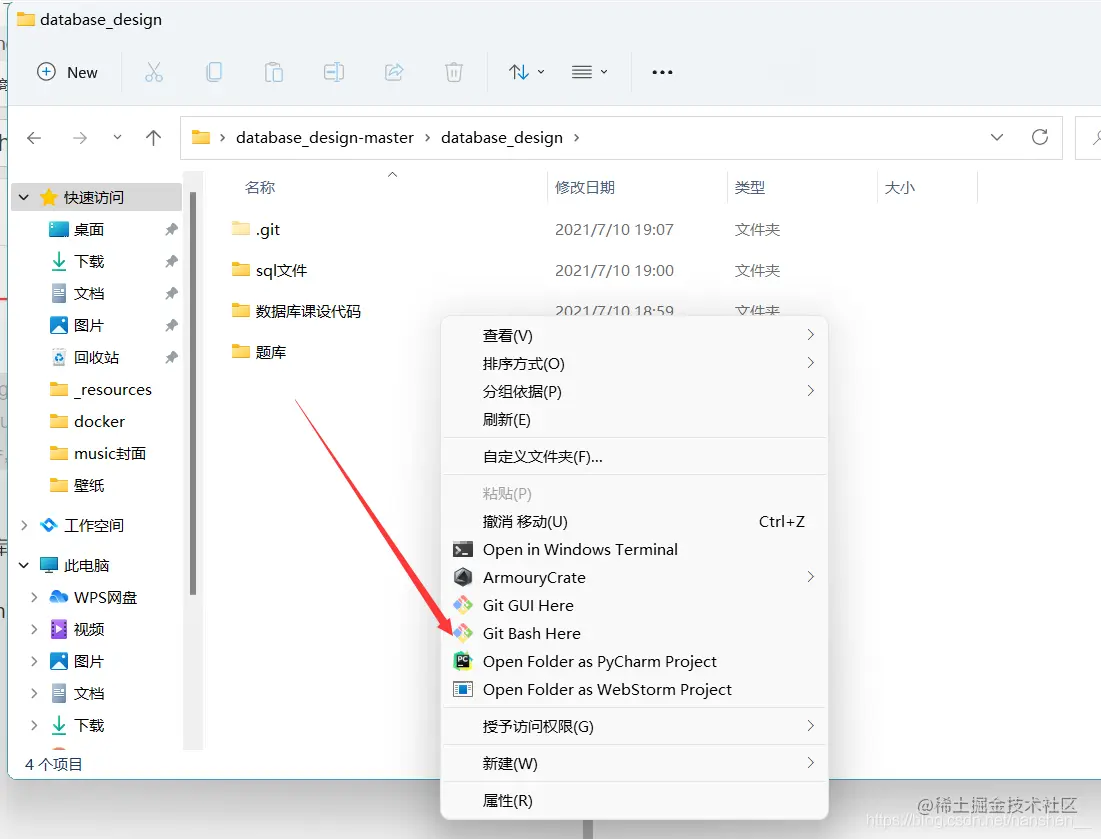Click the ArmouryCrate icon entry
The image size is (1101, 839).
point(463,577)
